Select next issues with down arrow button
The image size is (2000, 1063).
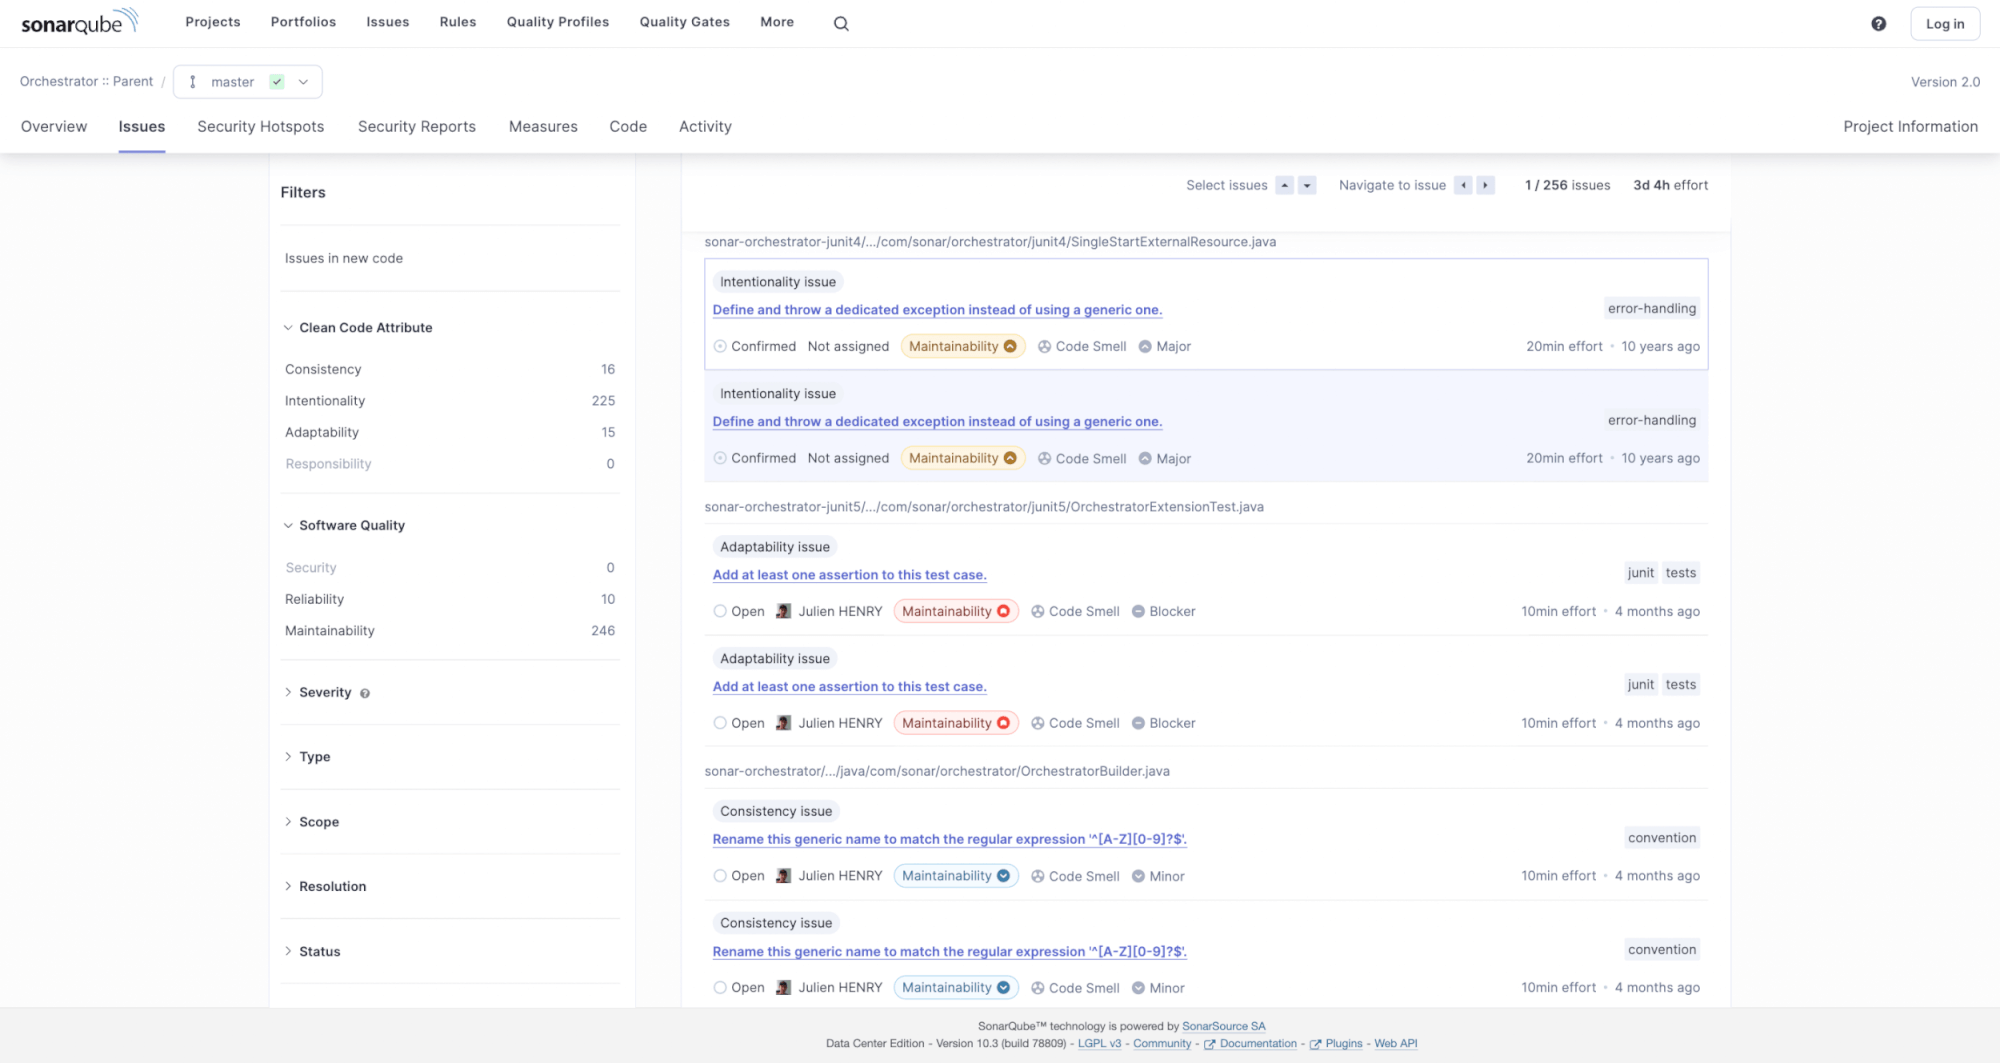point(1307,185)
